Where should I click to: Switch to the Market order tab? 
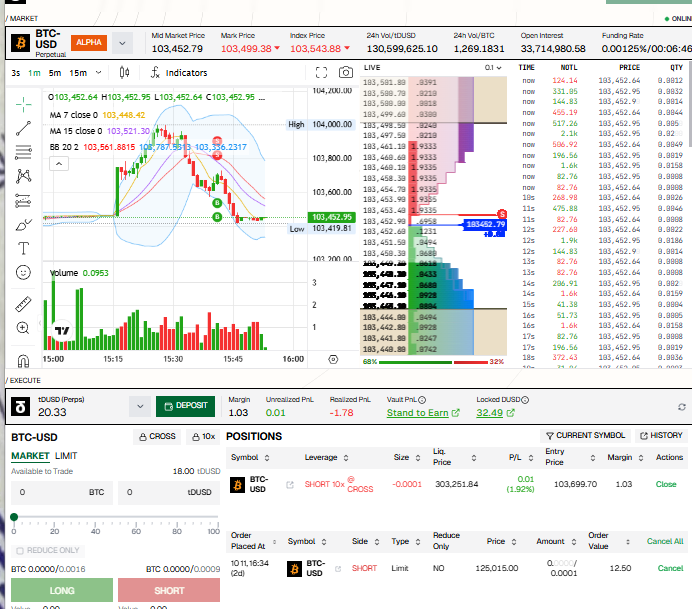click(30, 456)
